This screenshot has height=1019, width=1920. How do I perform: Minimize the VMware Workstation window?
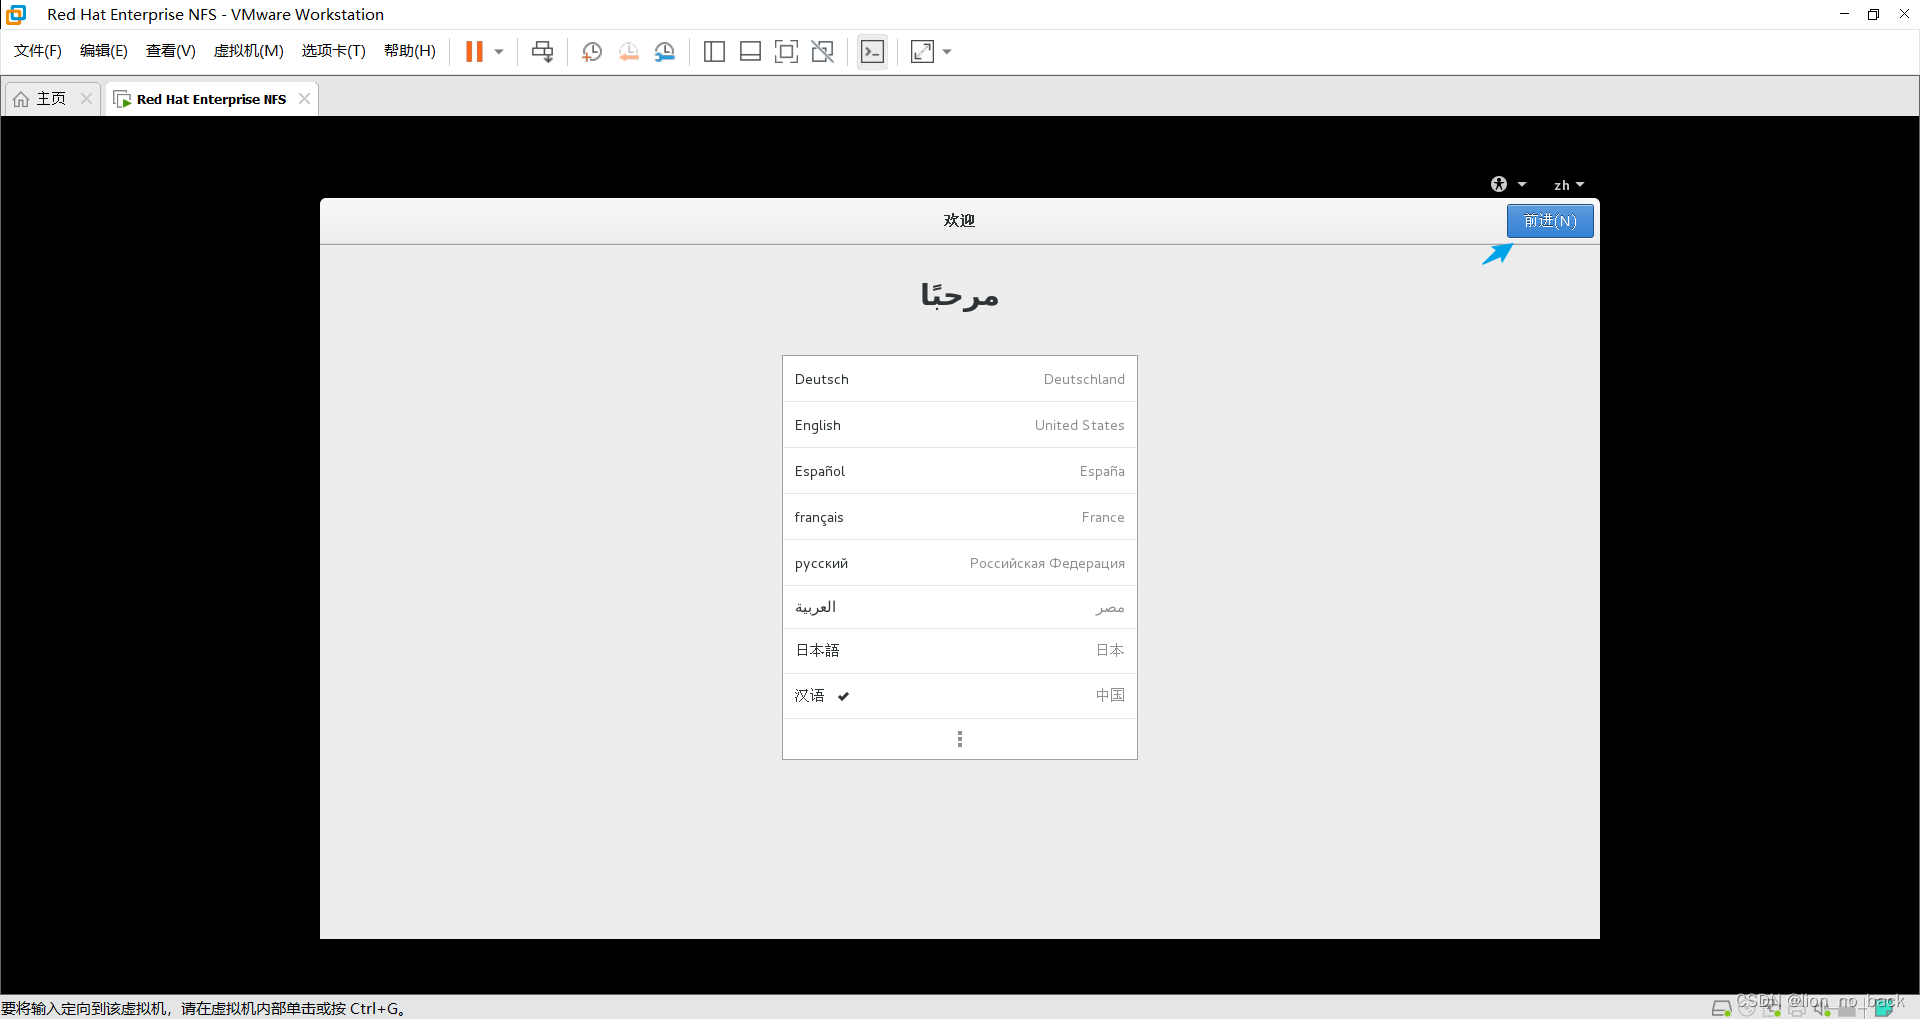[1844, 14]
